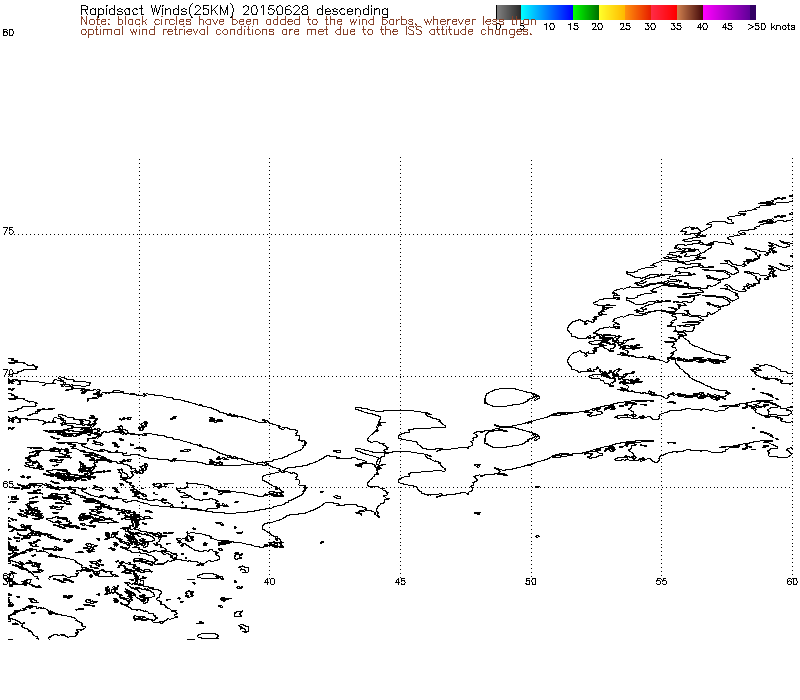Click the '35' knots legend label
The width and height of the screenshot is (800, 700).
(676, 27)
